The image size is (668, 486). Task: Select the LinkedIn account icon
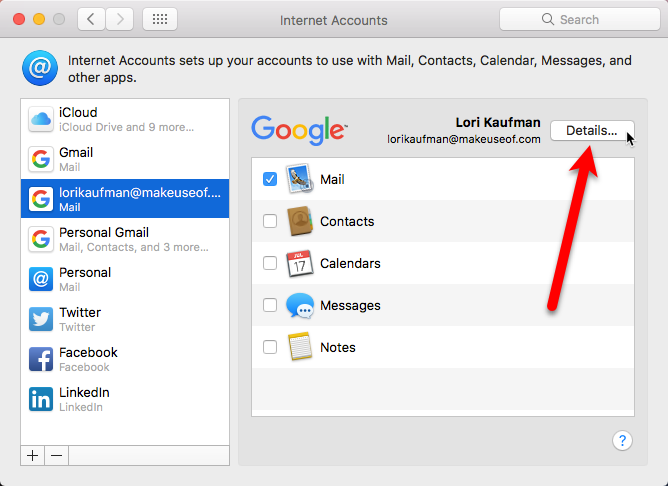point(41,399)
